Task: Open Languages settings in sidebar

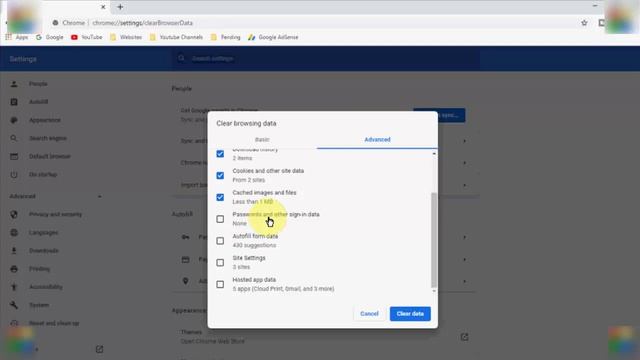Action: (x=43, y=232)
